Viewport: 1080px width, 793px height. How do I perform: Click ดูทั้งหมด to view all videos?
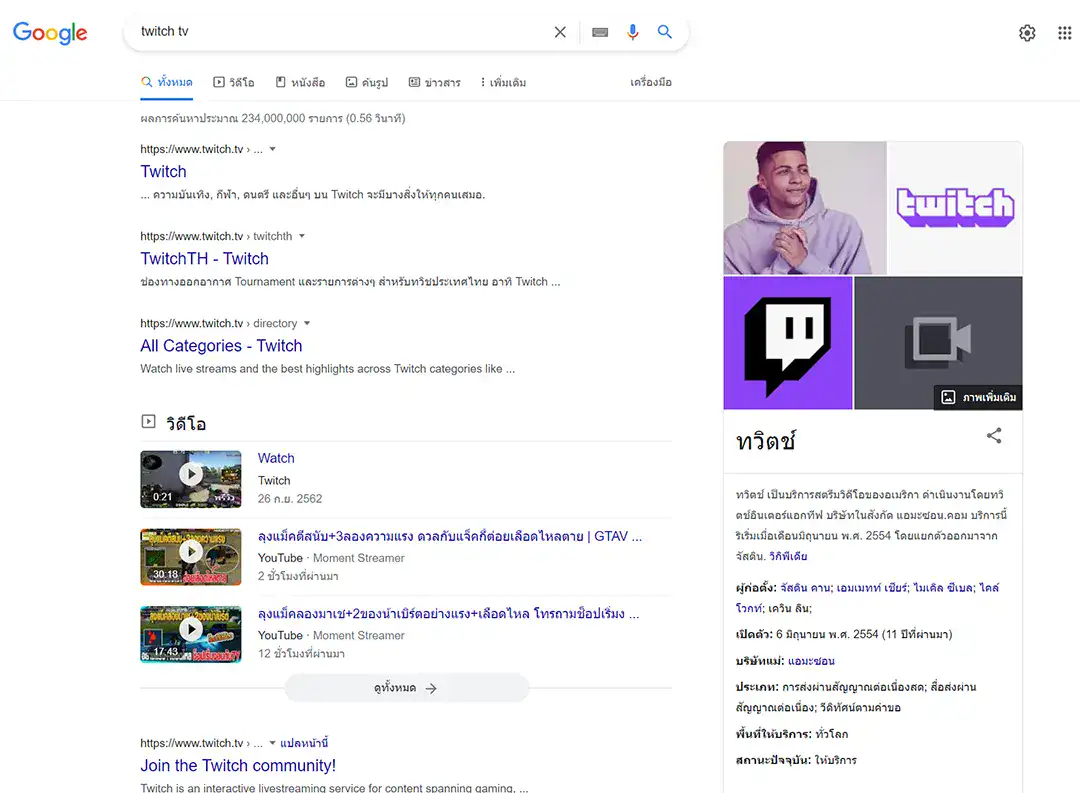coord(406,688)
